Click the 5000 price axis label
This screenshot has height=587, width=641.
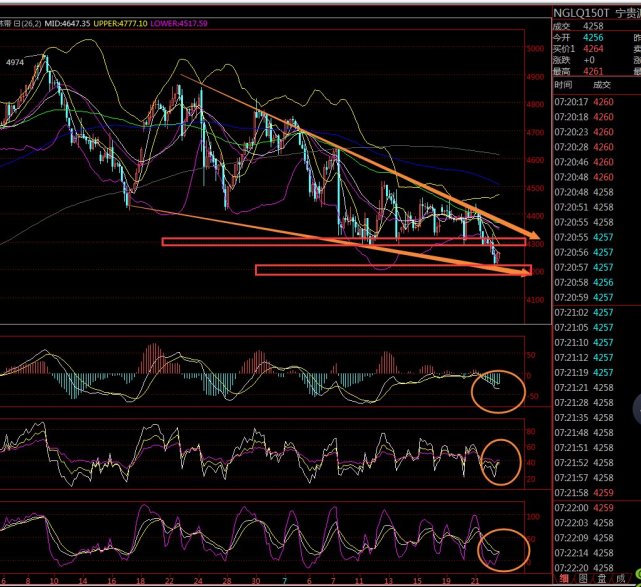pyautogui.click(x=536, y=49)
